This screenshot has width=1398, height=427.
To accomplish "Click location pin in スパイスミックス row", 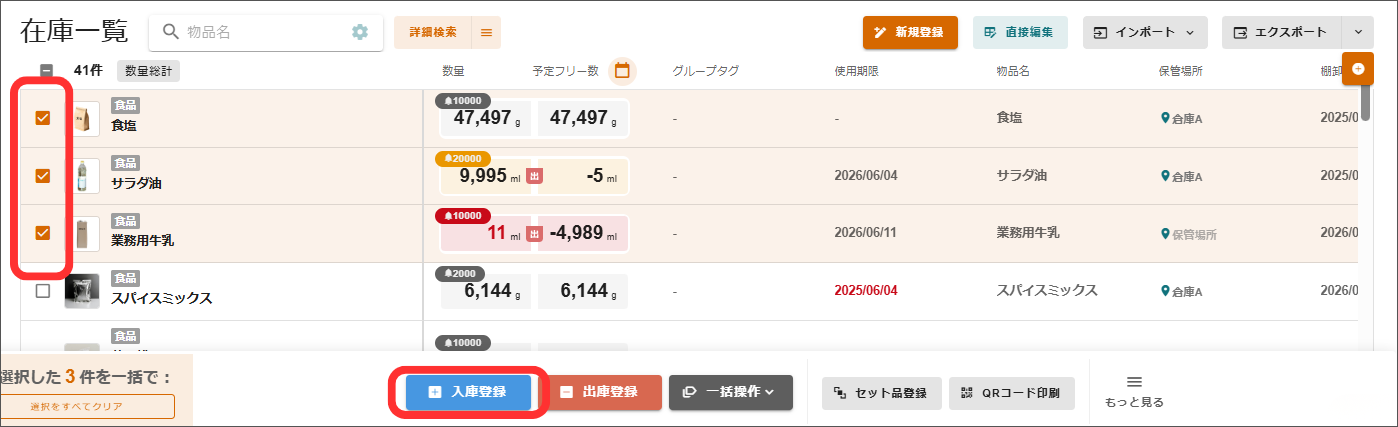I will (x=1165, y=291).
